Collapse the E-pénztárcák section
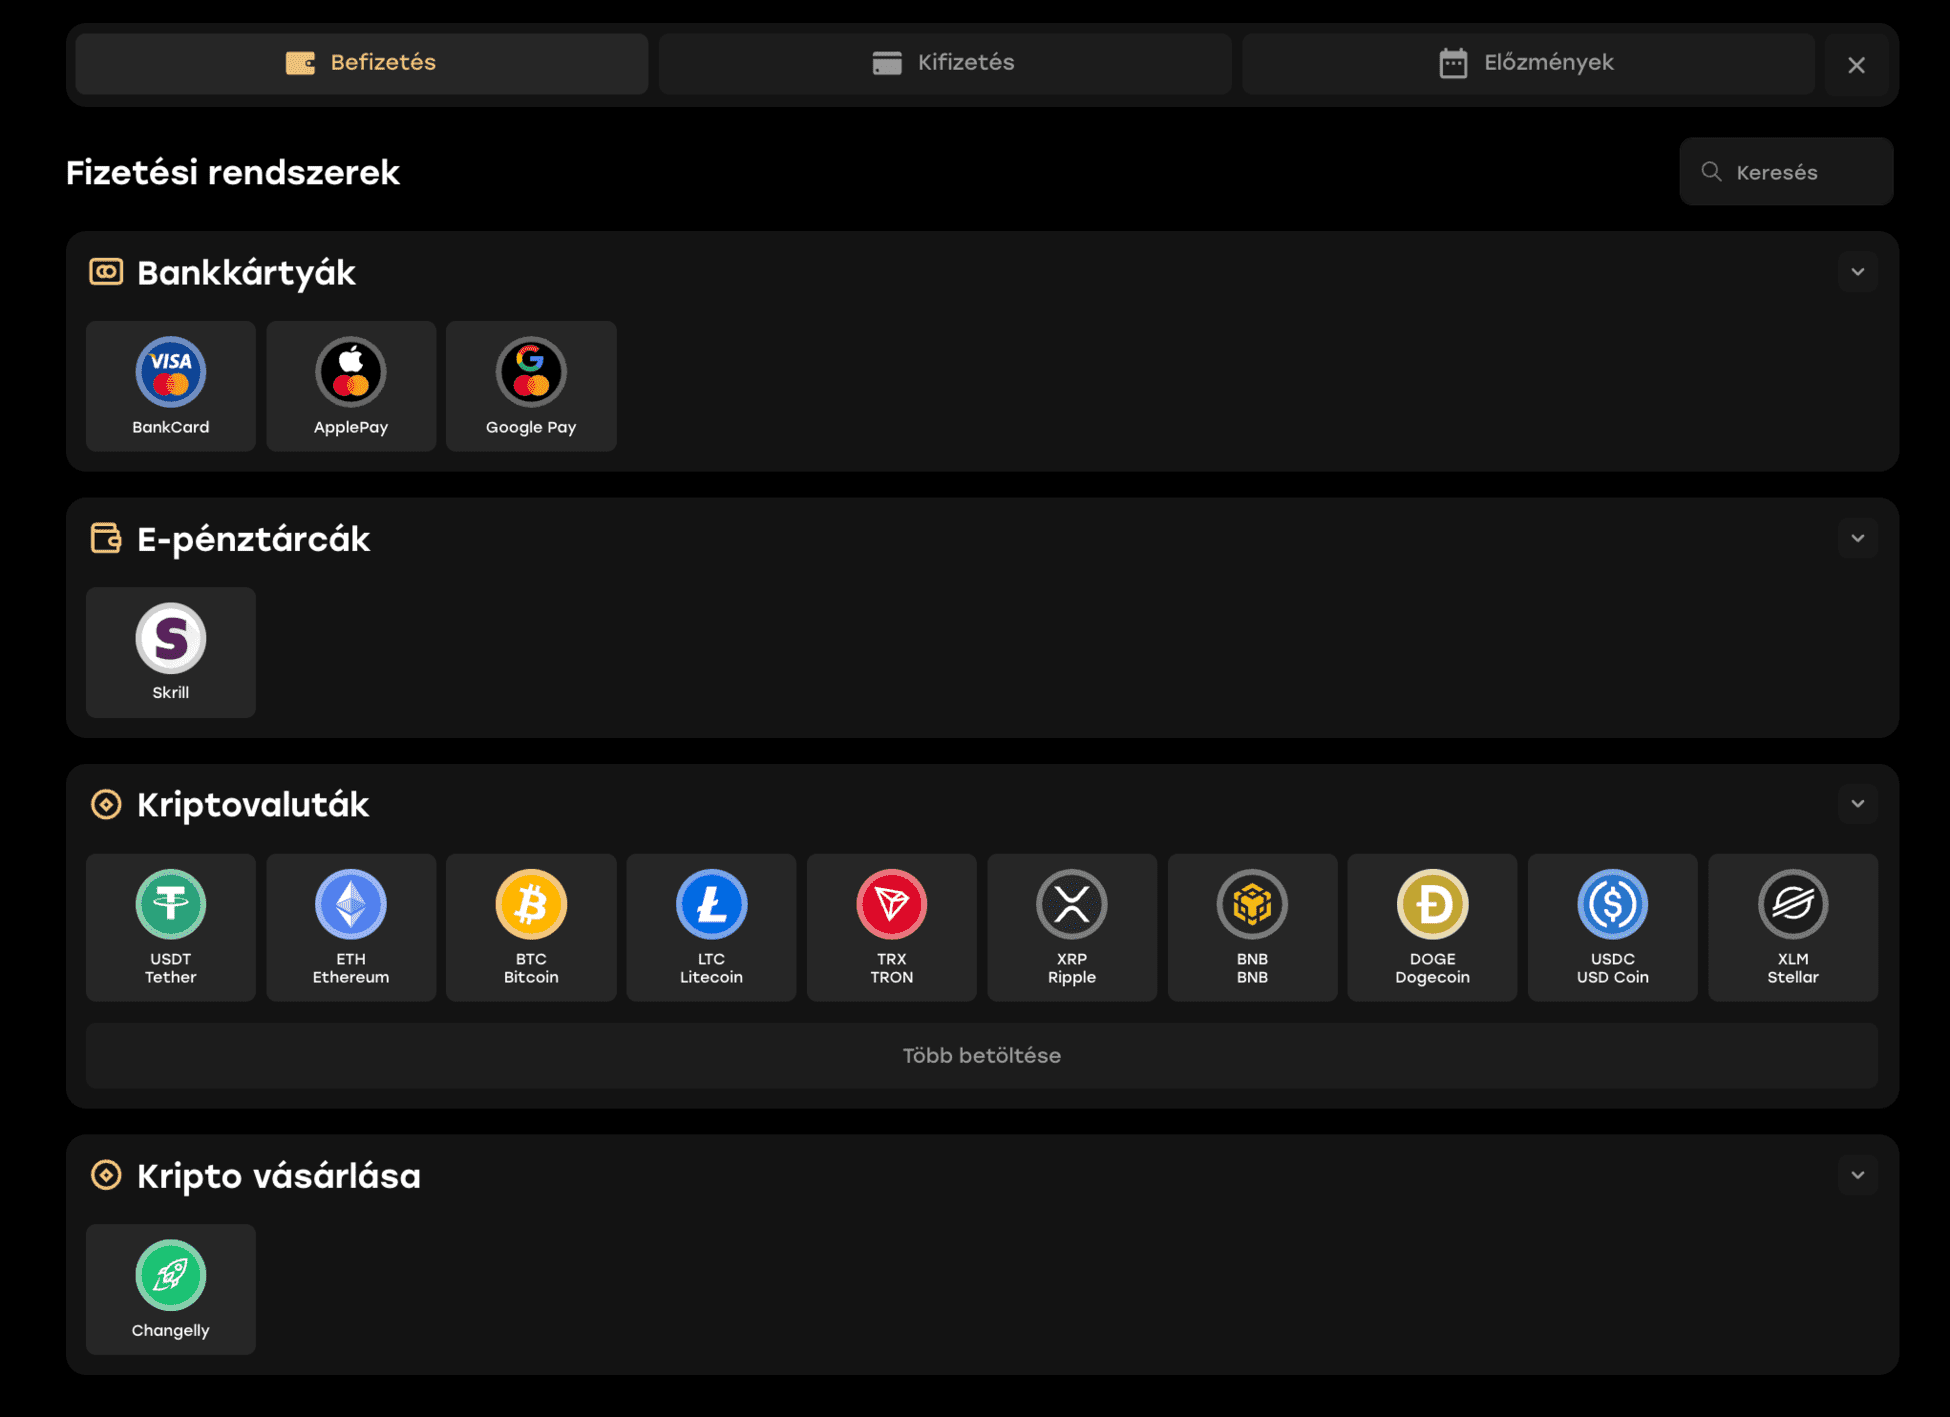 [x=1857, y=538]
